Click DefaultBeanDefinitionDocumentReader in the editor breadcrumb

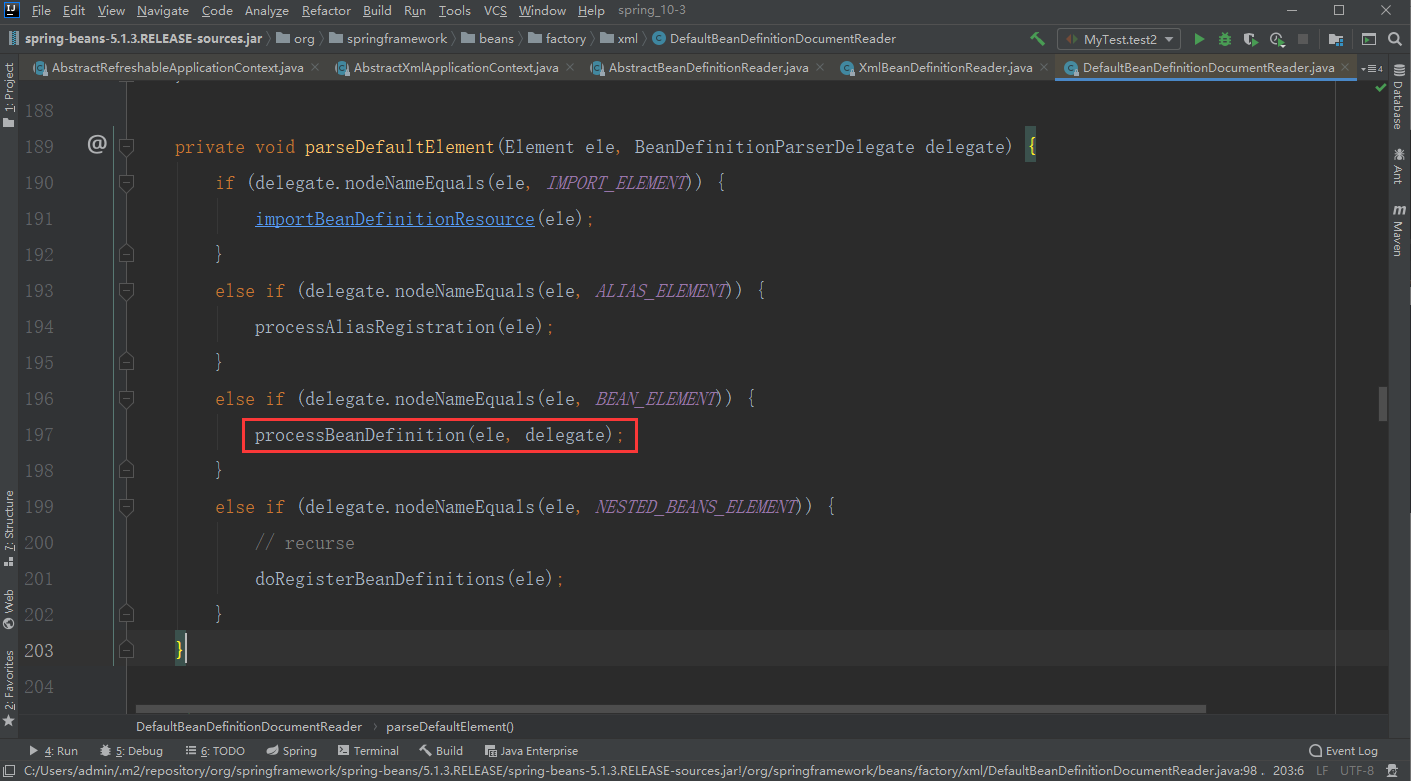coord(249,727)
